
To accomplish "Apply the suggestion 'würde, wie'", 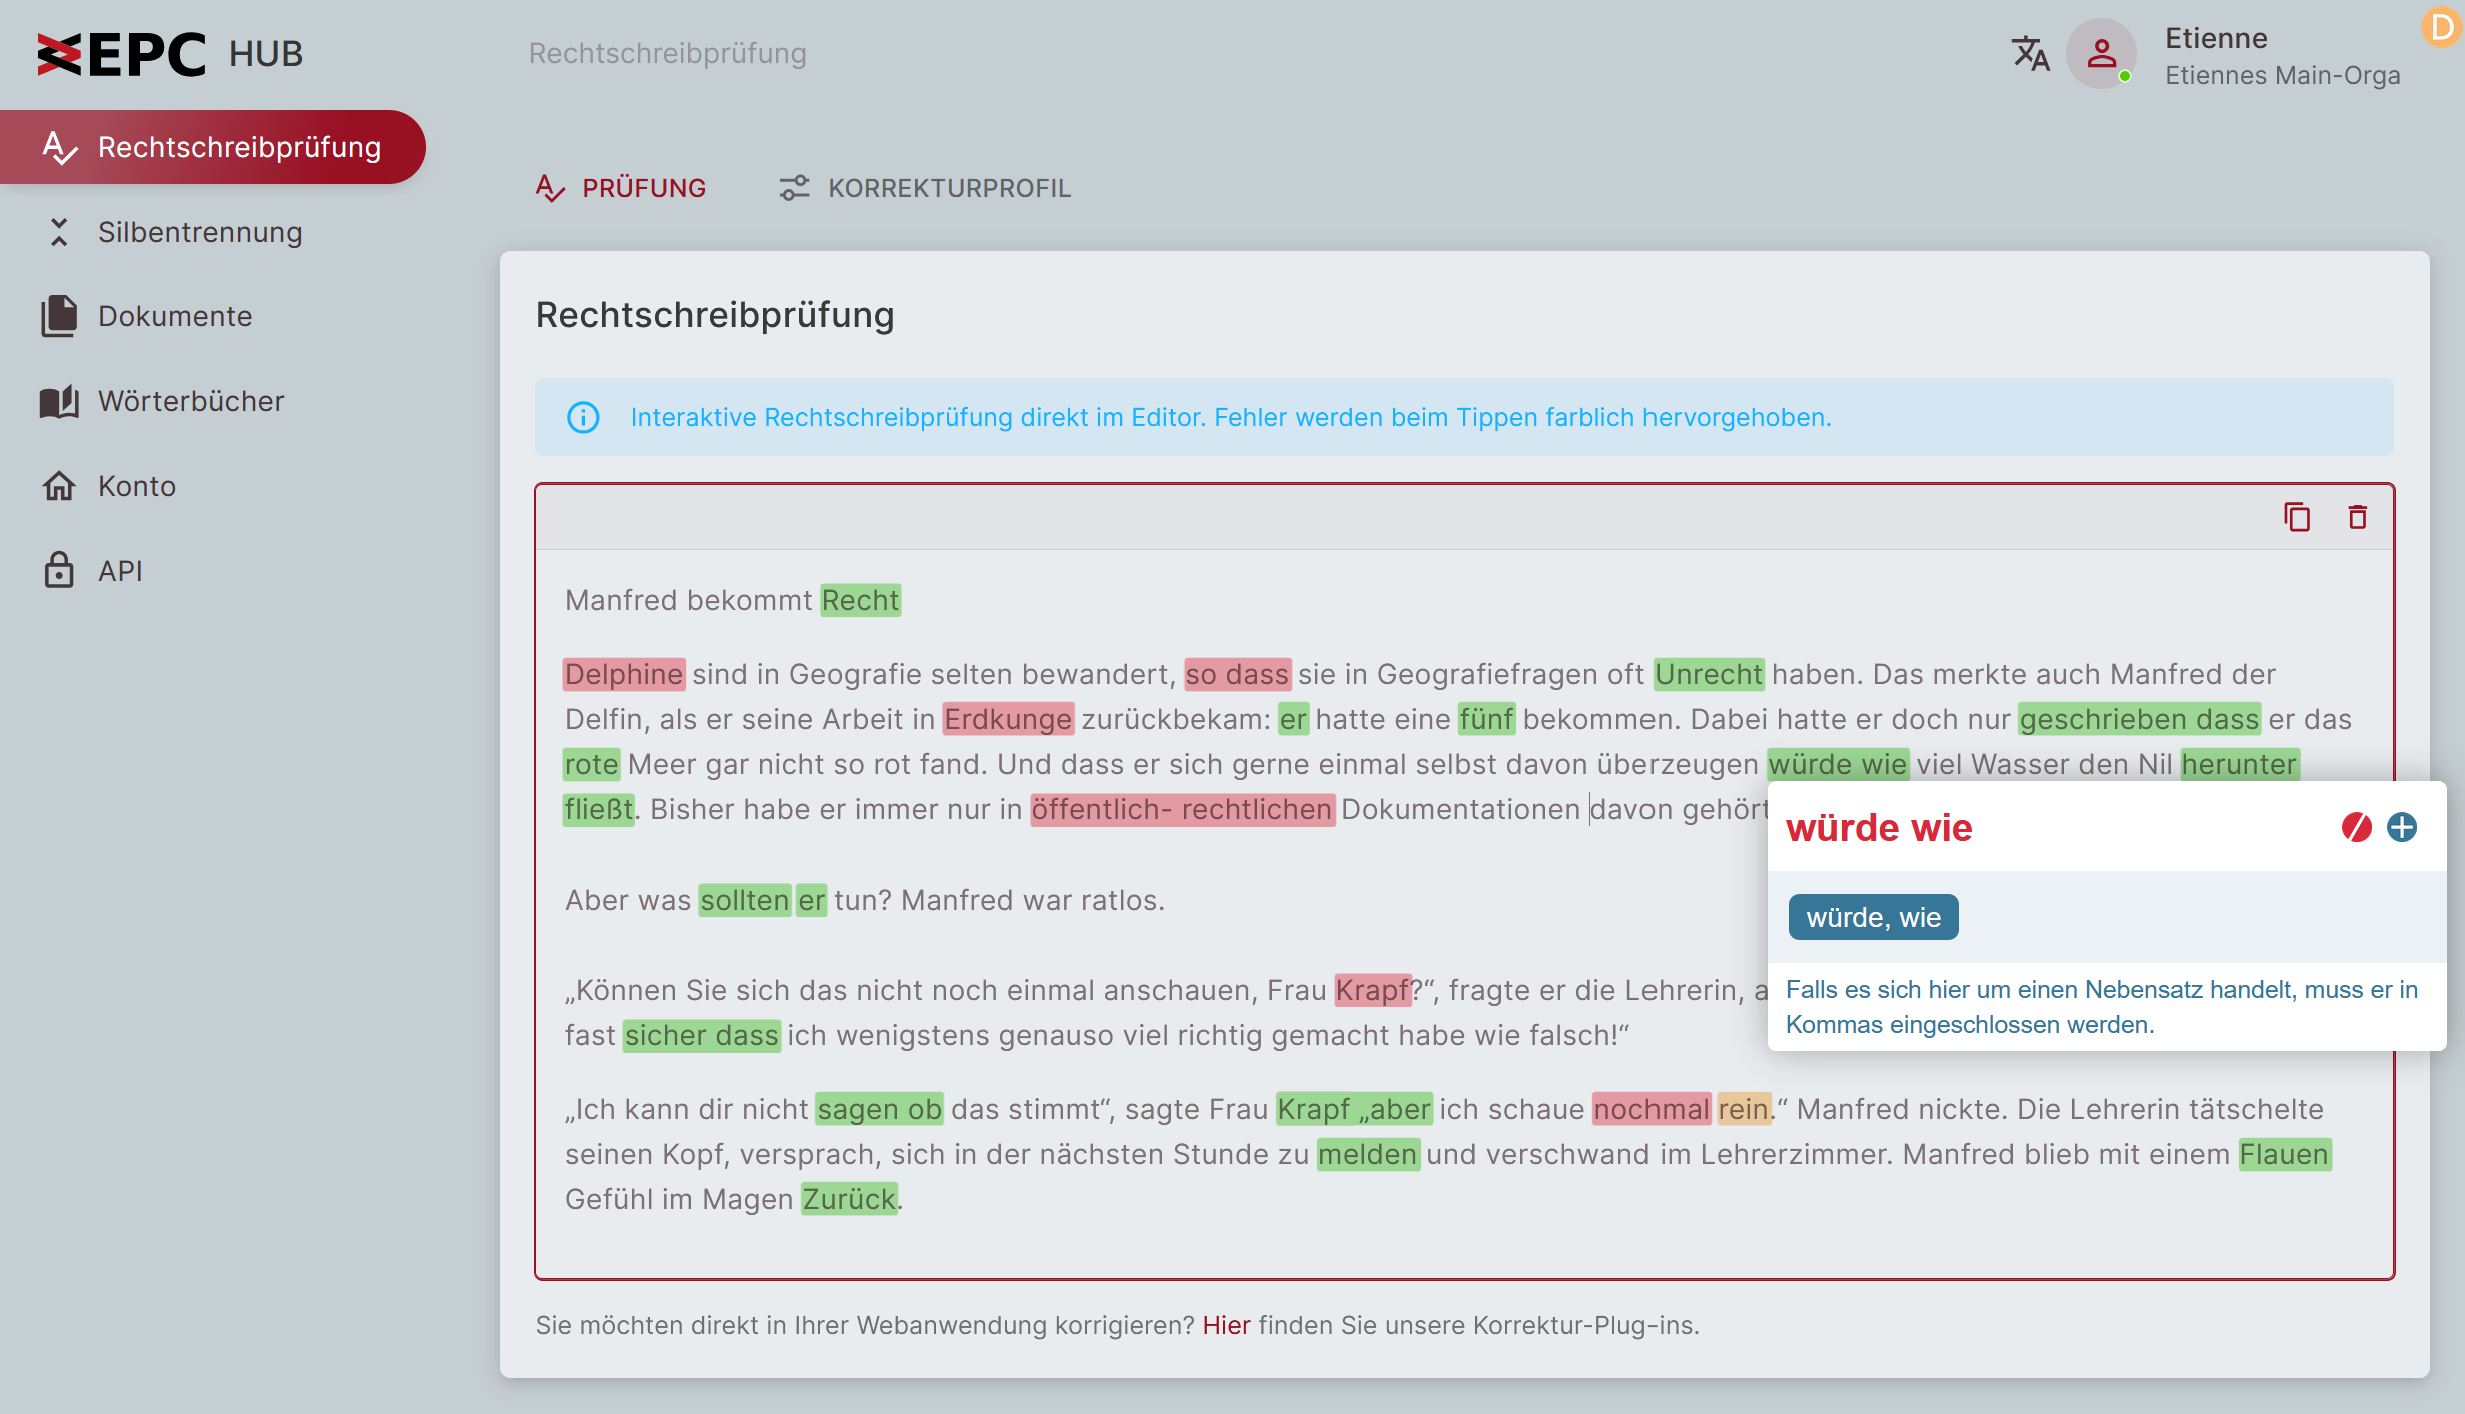I will [x=1873, y=917].
